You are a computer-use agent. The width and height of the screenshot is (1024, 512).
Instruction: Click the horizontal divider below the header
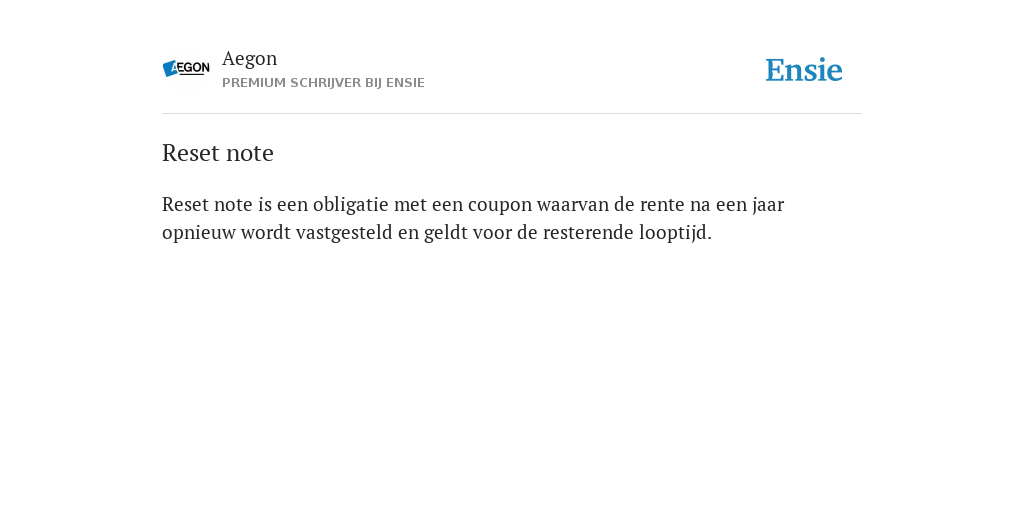pyautogui.click(x=512, y=114)
